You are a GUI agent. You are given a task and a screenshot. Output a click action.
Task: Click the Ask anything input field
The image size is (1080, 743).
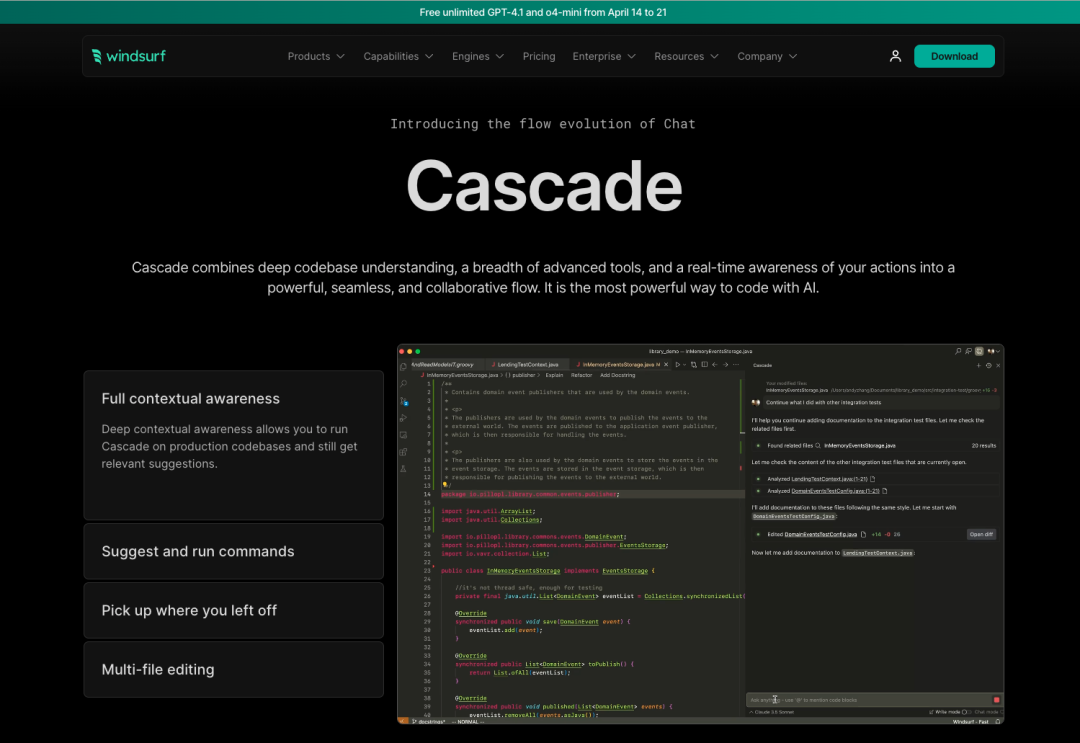click(868, 700)
